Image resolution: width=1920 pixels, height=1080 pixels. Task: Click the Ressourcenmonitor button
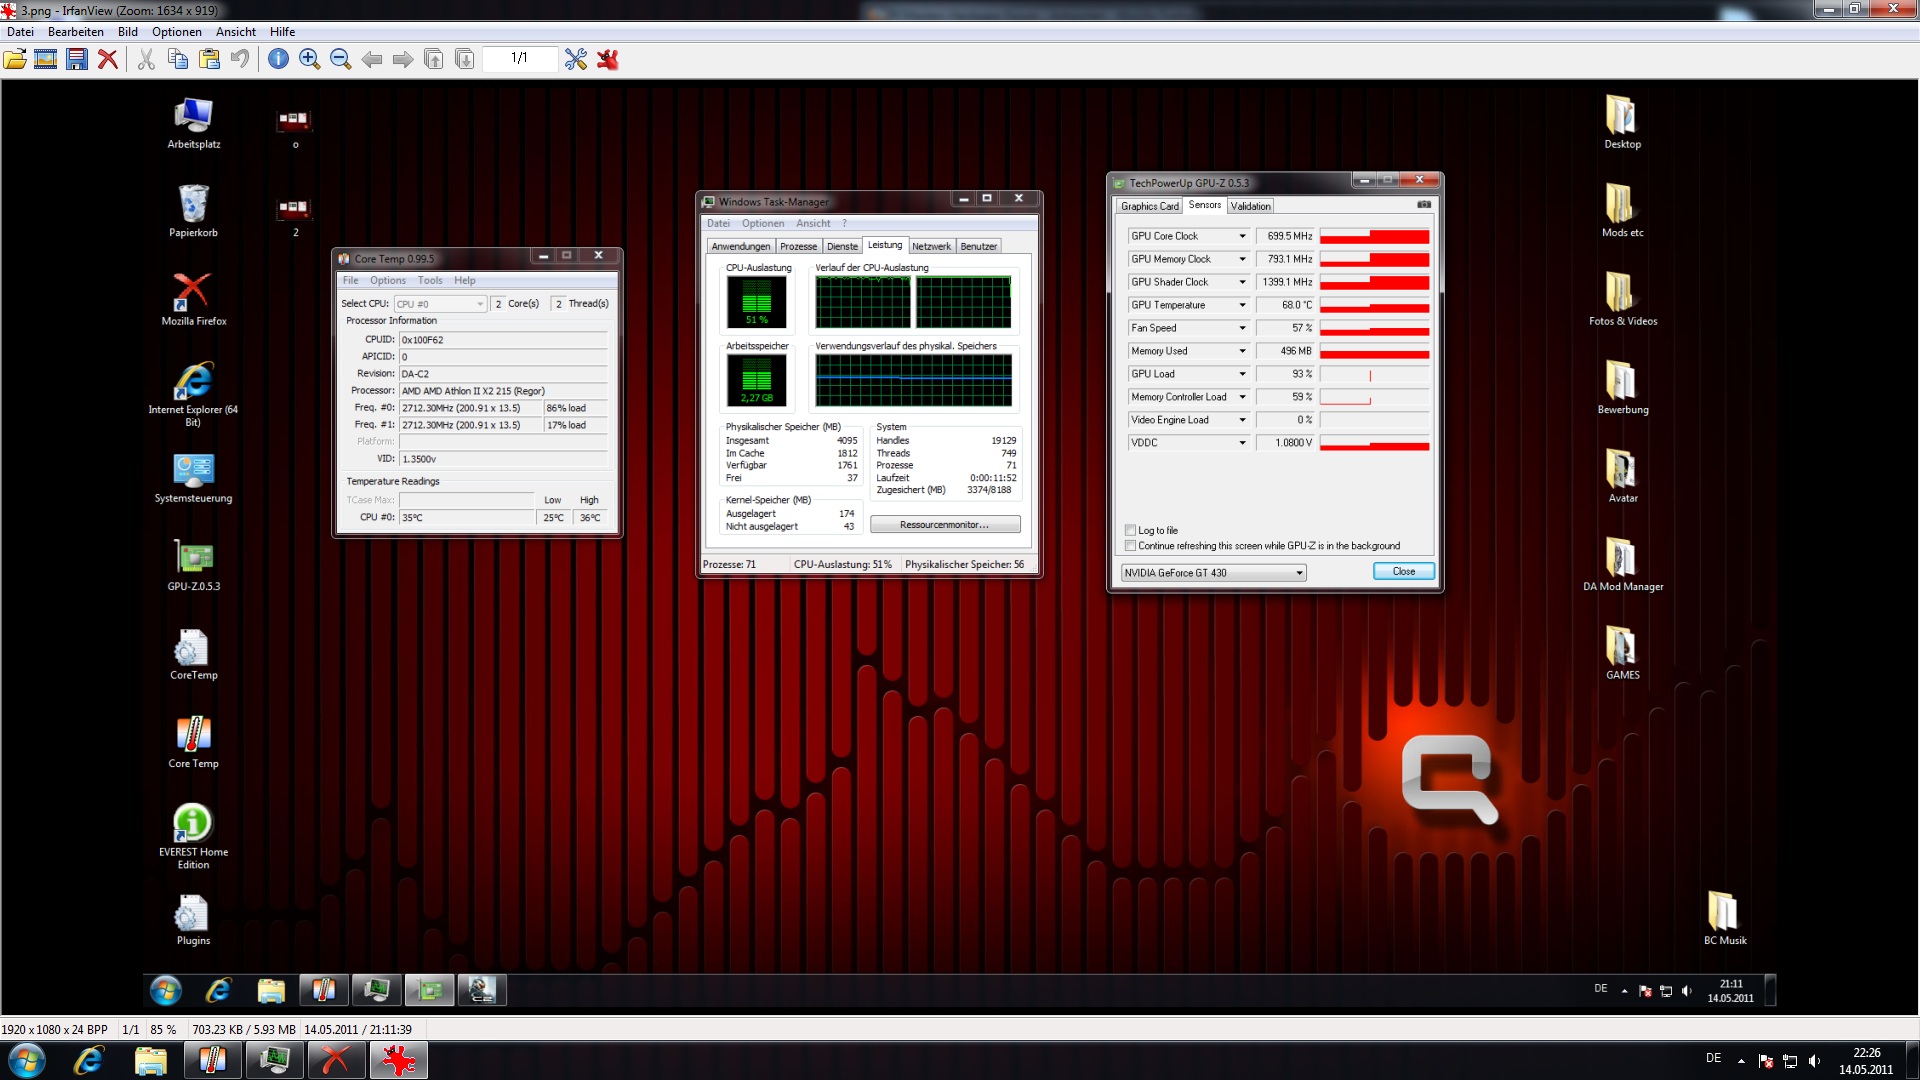944,525
